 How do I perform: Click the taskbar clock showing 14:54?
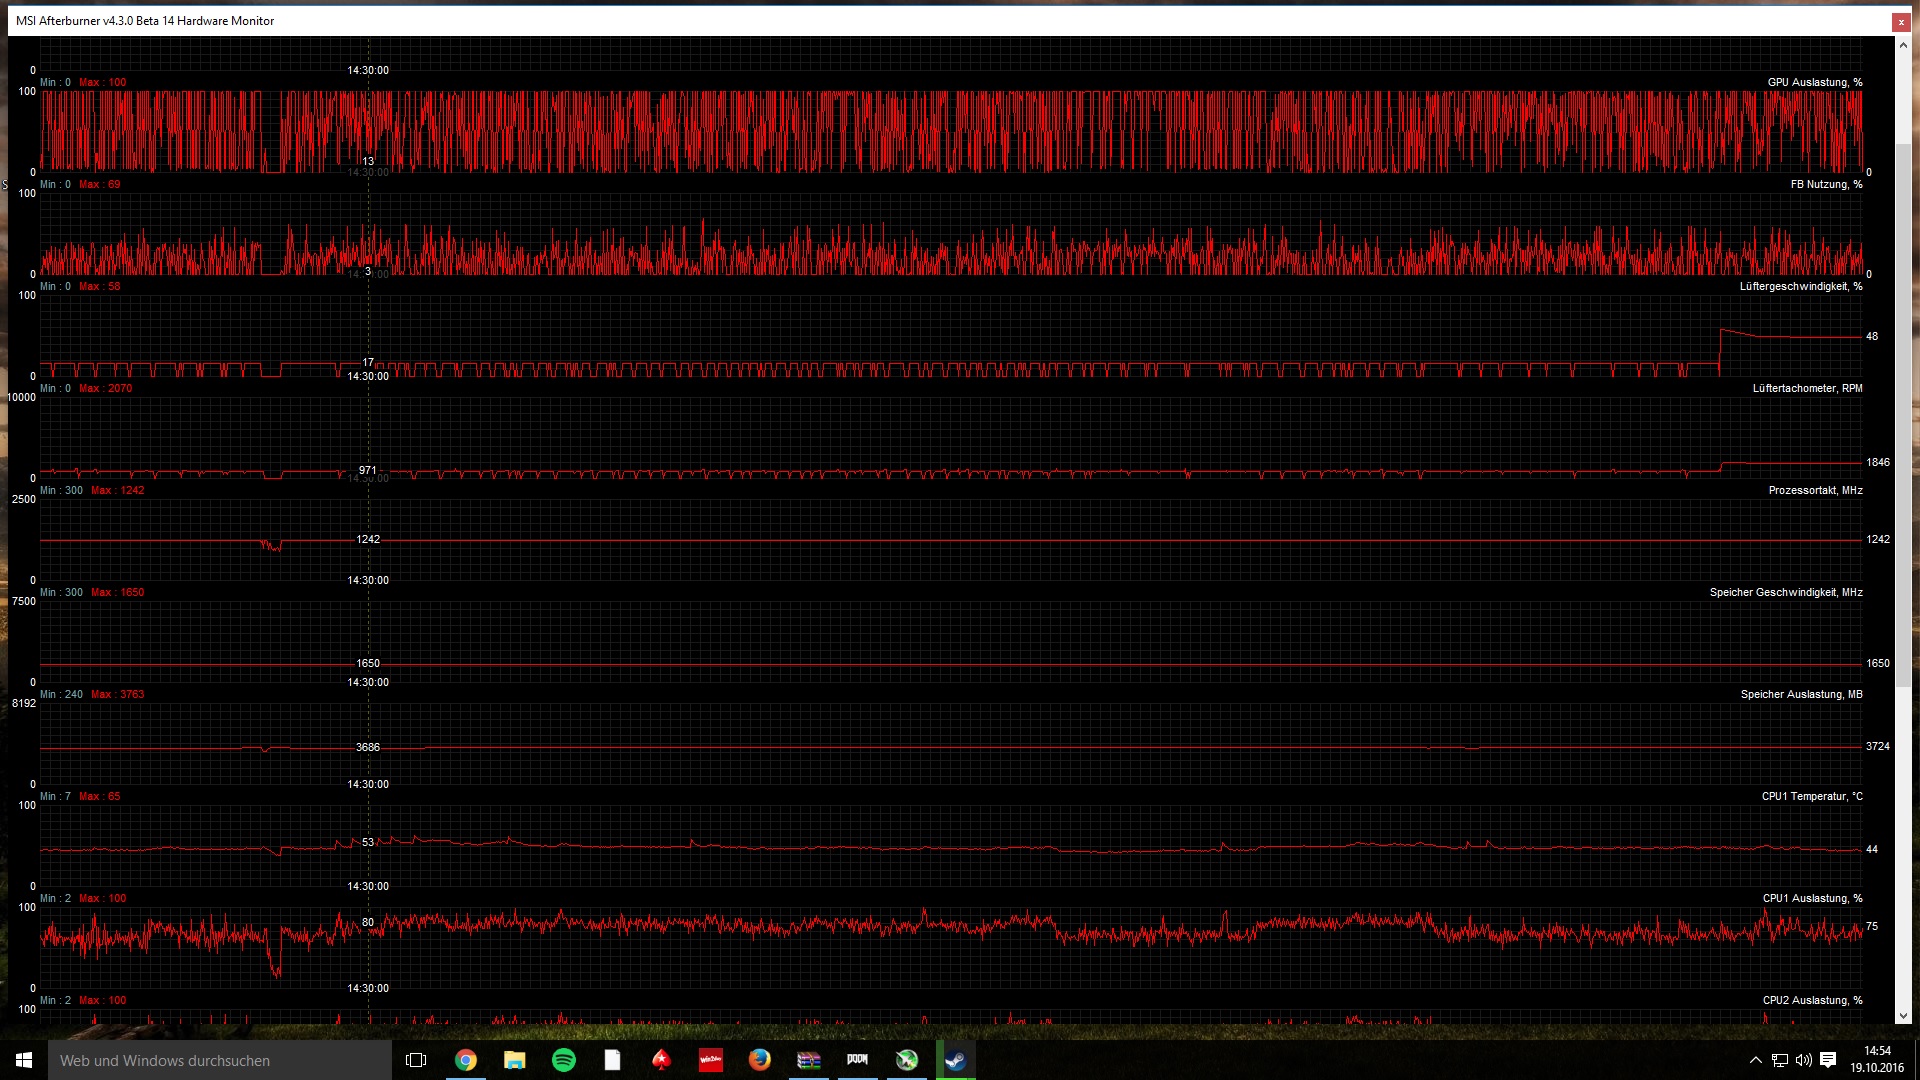pyautogui.click(x=1877, y=1060)
